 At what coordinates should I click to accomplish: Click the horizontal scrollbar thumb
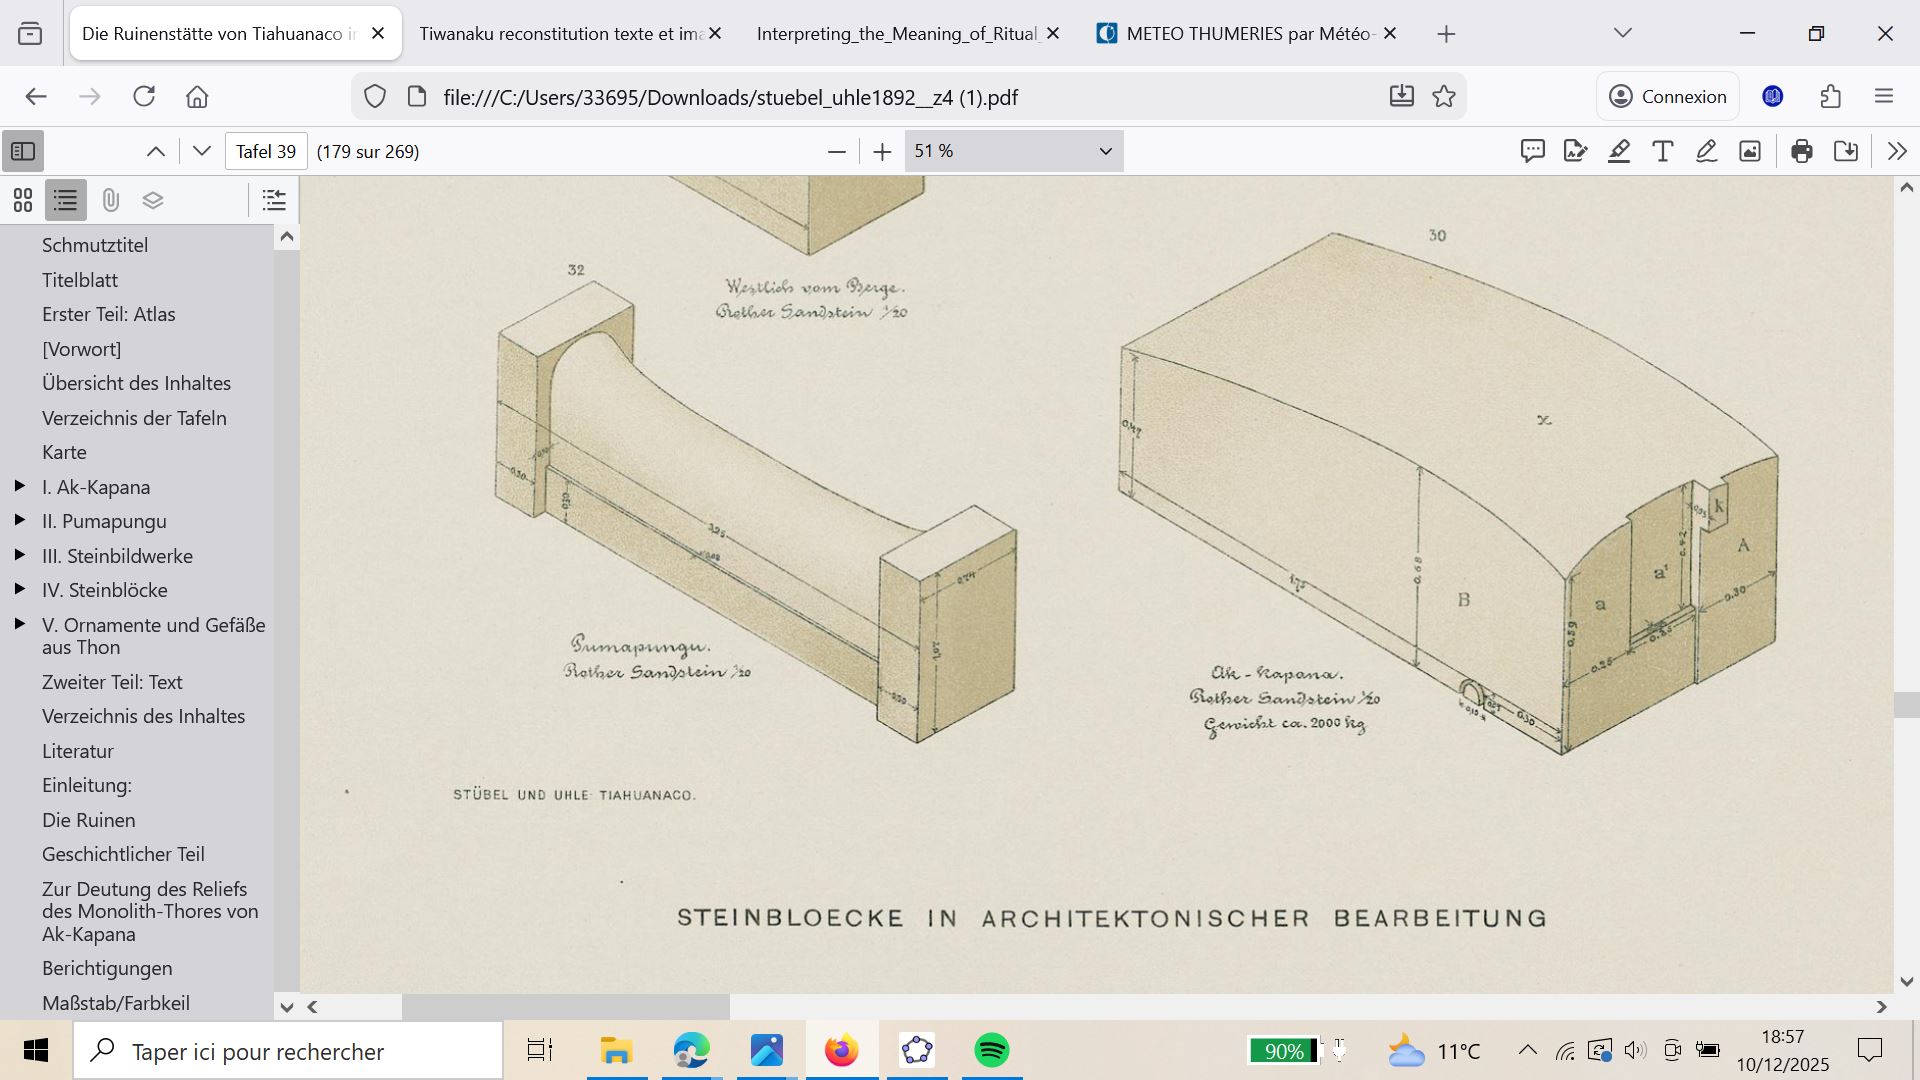565,1007
